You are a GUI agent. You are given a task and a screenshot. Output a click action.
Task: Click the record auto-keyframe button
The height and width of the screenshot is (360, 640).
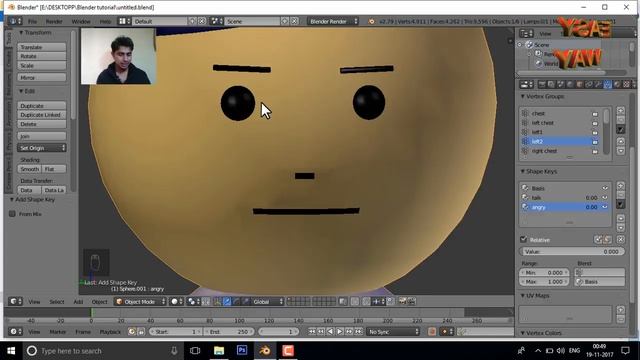[432, 331]
